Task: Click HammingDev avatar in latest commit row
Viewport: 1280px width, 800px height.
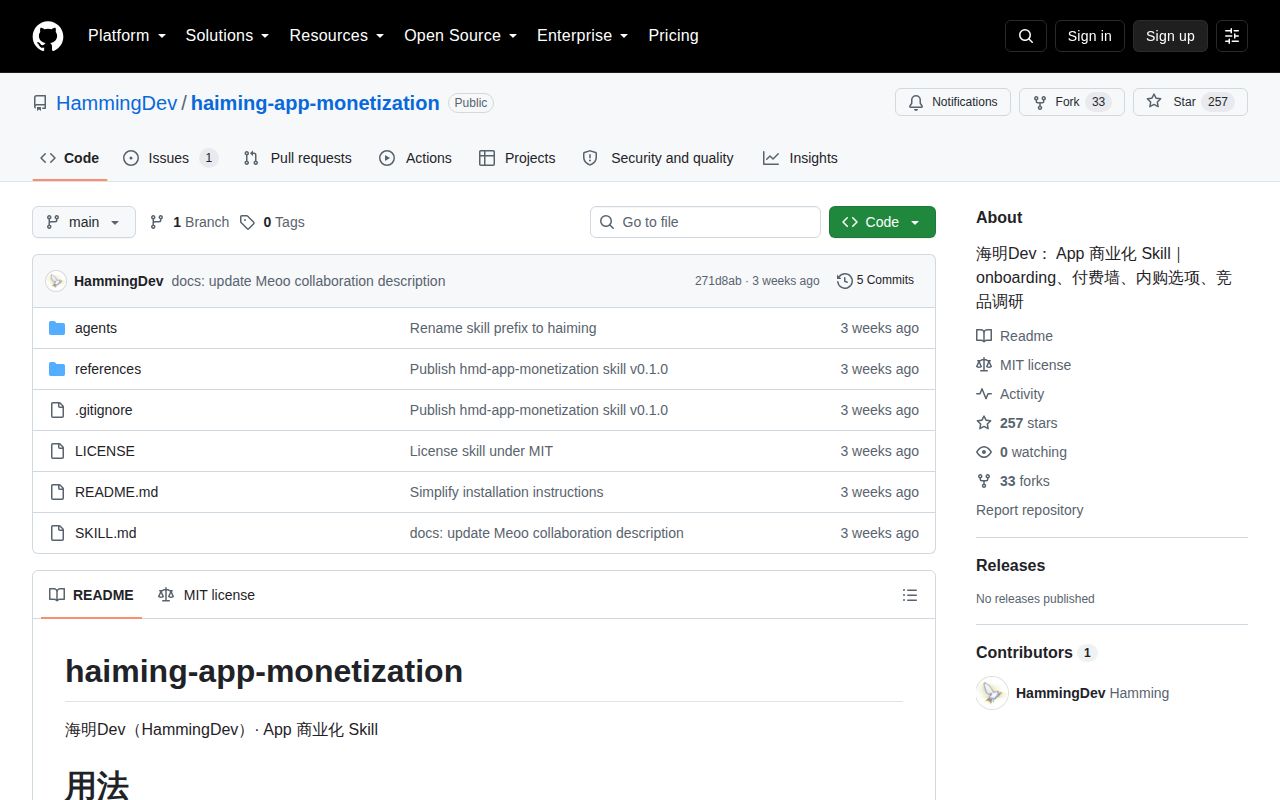Action: point(56,281)
